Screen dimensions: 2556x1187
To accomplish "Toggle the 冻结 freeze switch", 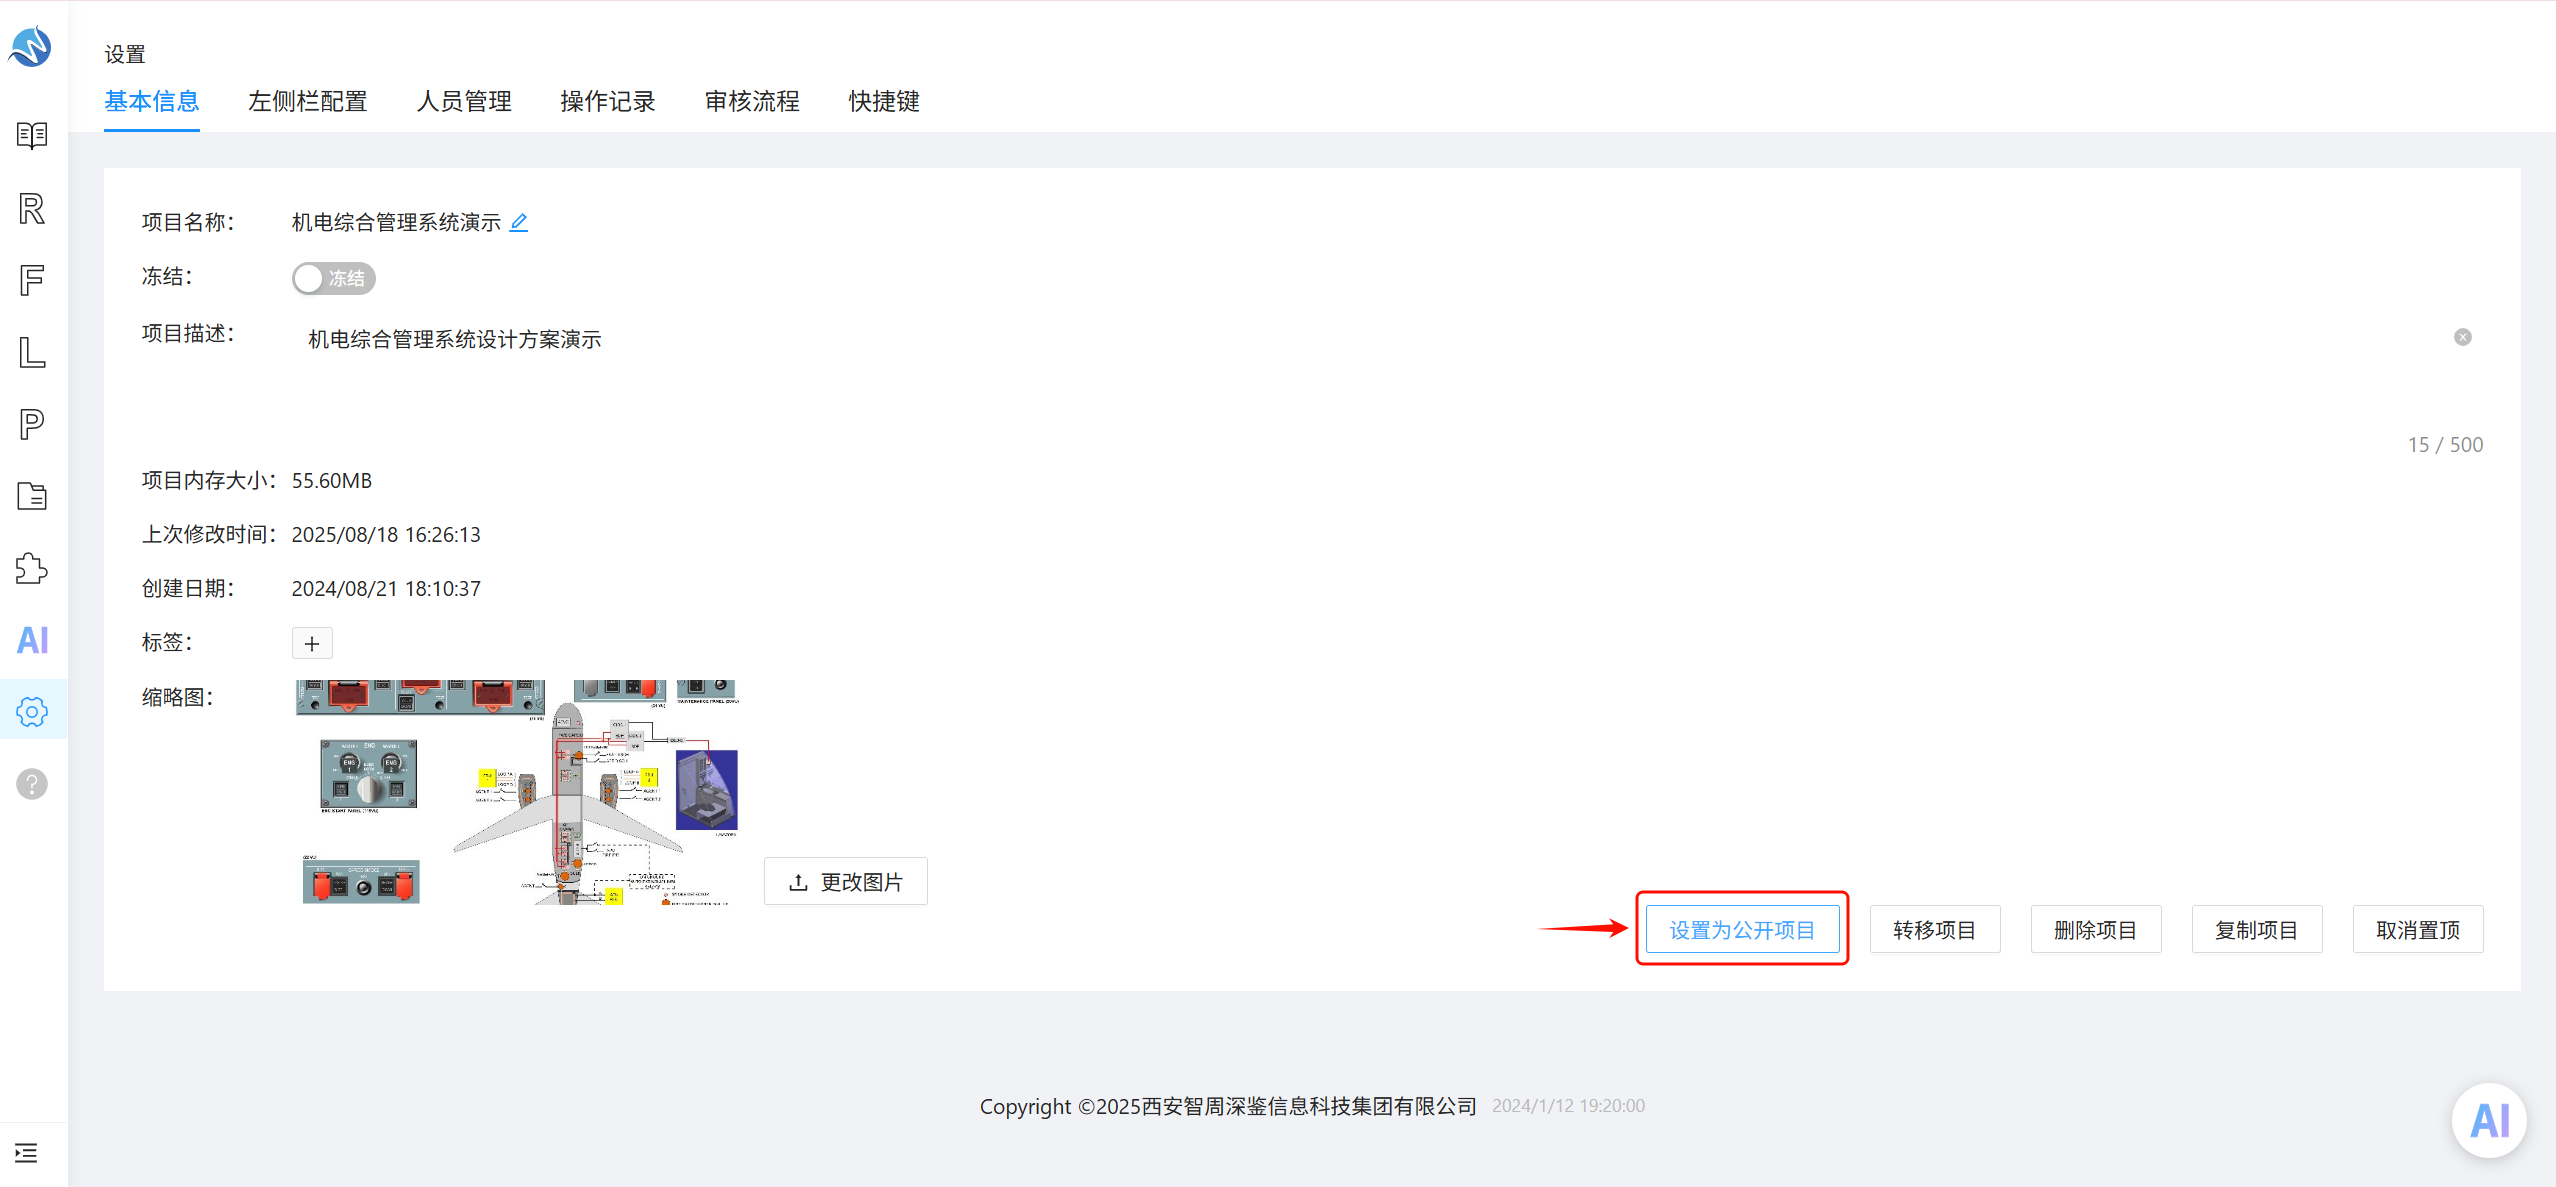I will pos(333,278).
